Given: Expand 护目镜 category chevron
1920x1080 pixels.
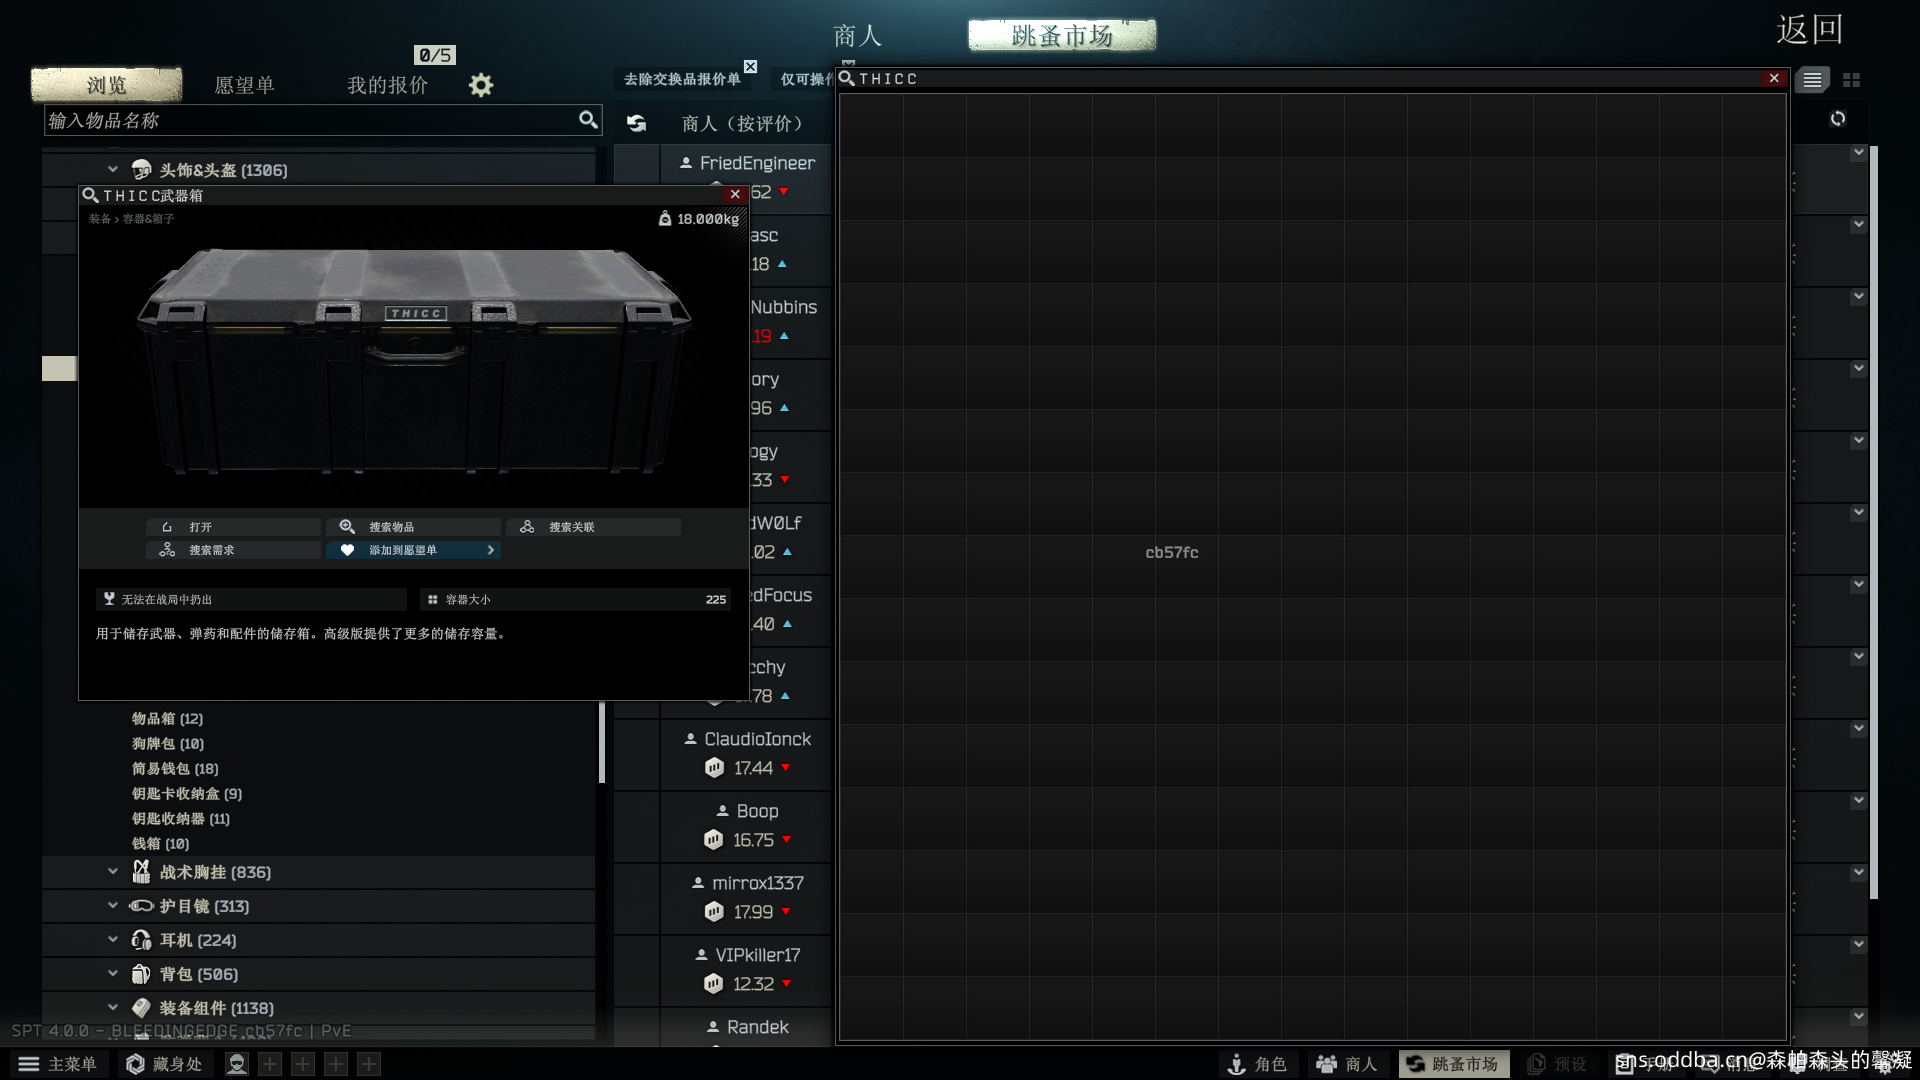Looking at the screenshot, I should tap(113, 906).
